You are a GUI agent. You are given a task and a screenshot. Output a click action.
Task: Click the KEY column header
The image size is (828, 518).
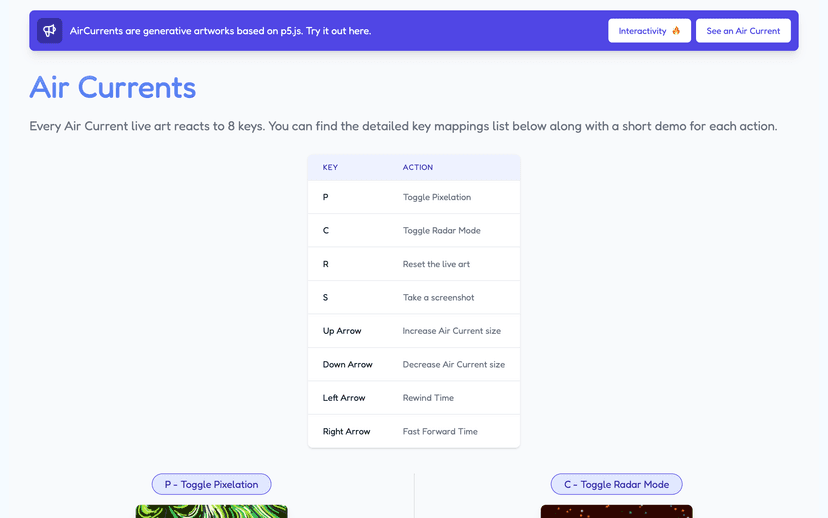pyautogui.click(x=330, y=167)
